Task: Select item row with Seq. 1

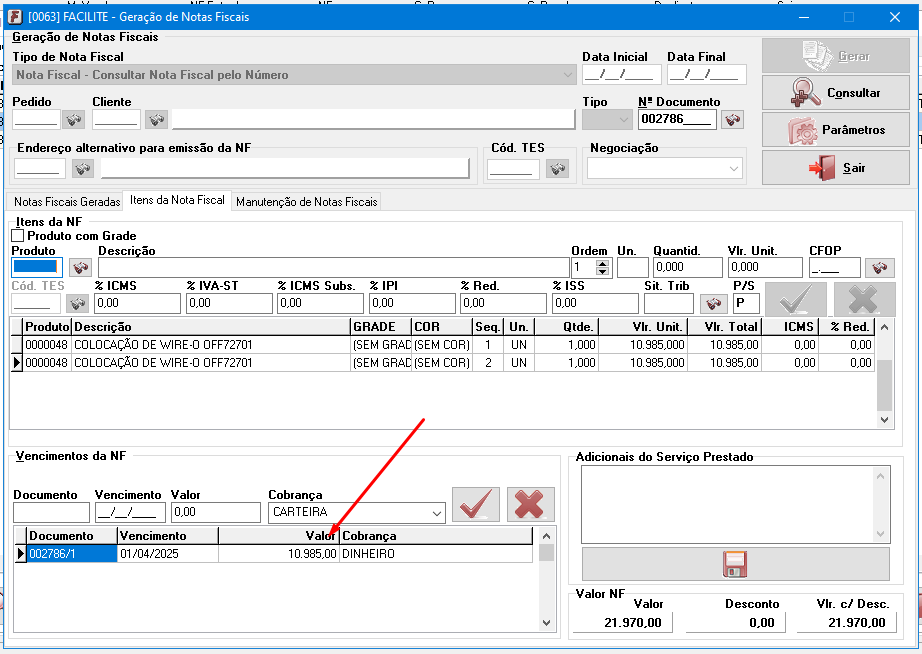Action: click(x=442, y=345)
